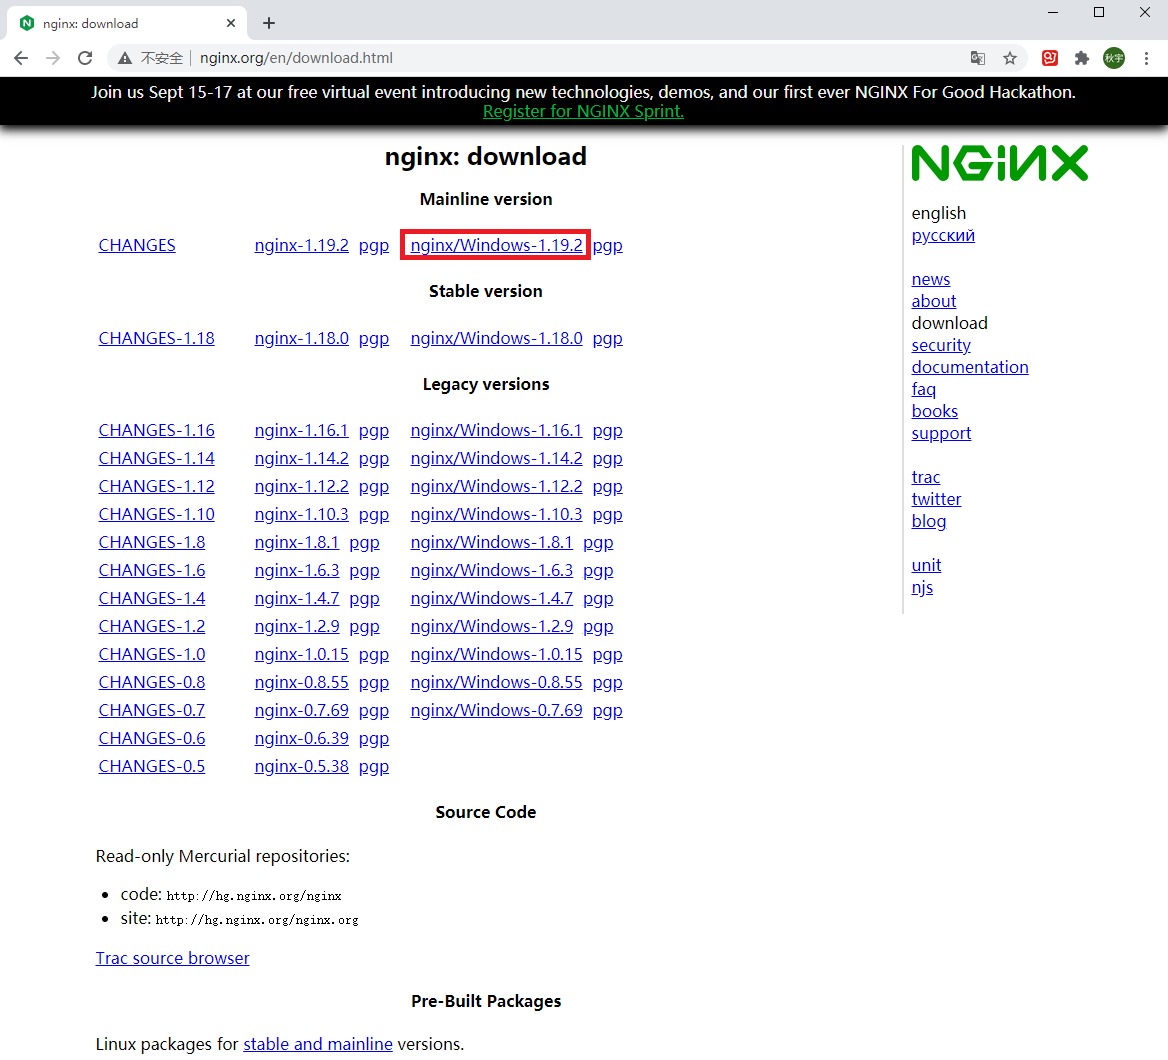Click the hg.nginx.org/nginx.org site URL text

[x=257, y=920]
